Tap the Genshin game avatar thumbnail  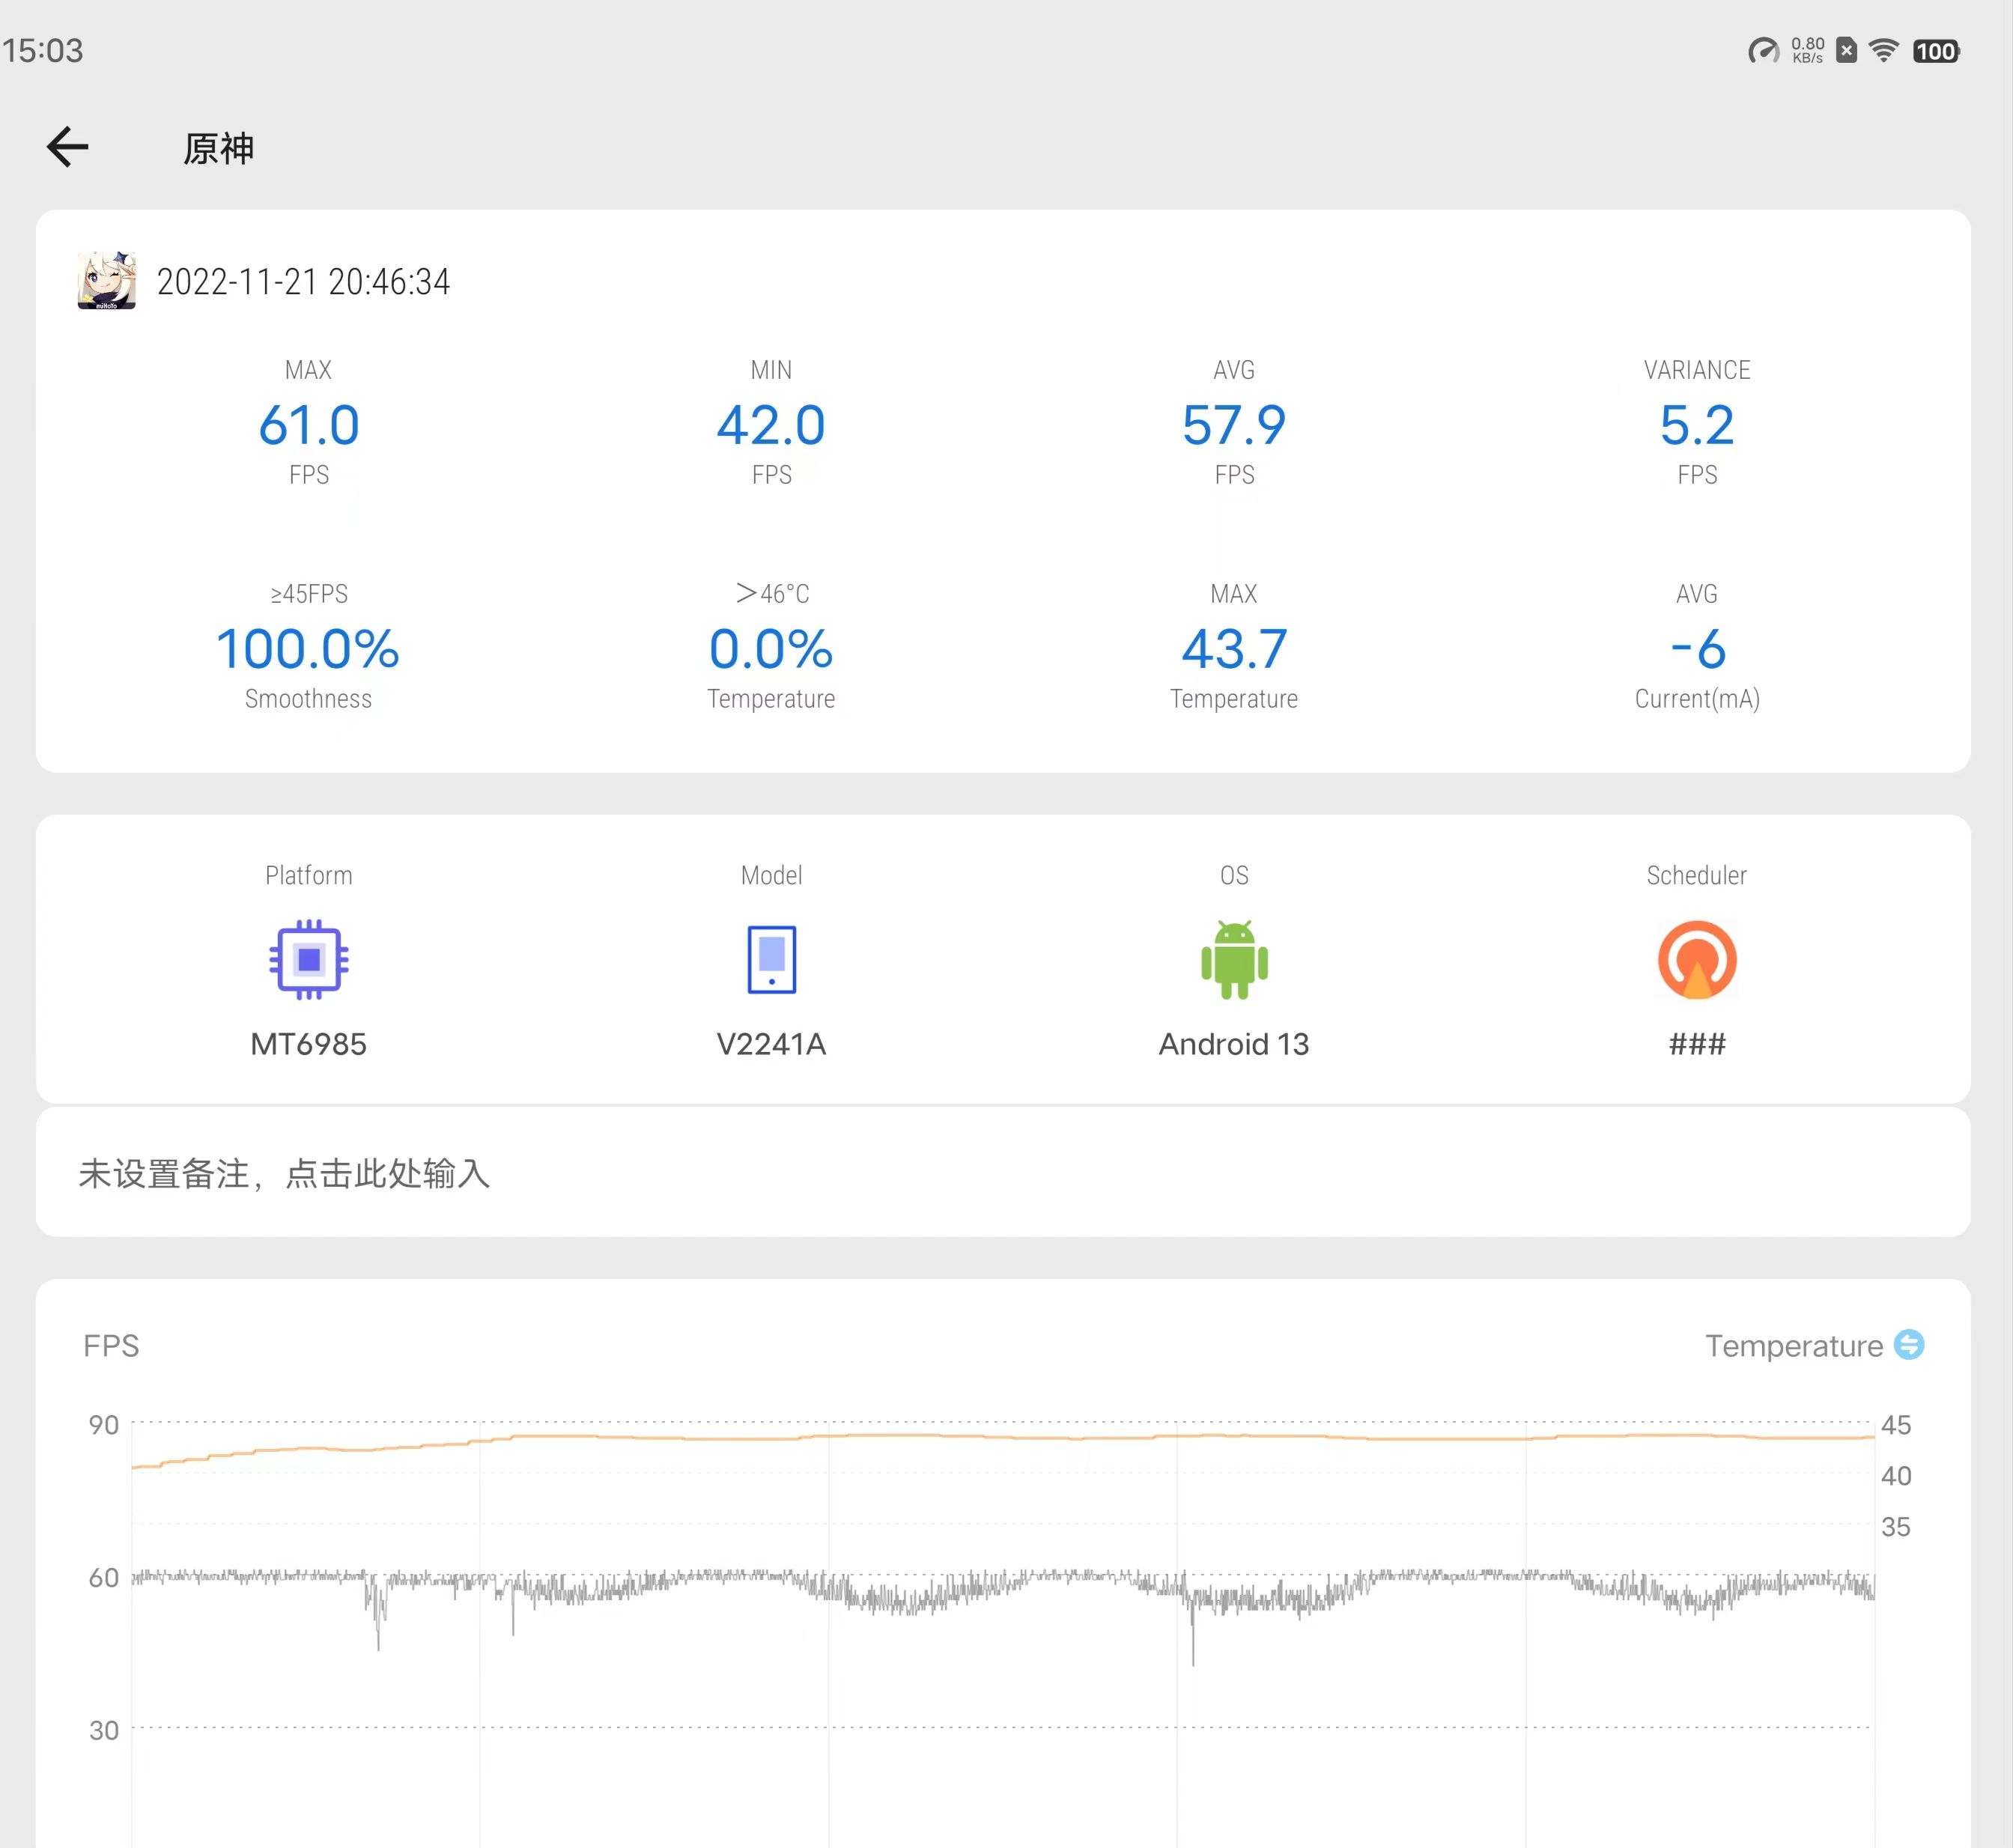click(x=107, y=281)
